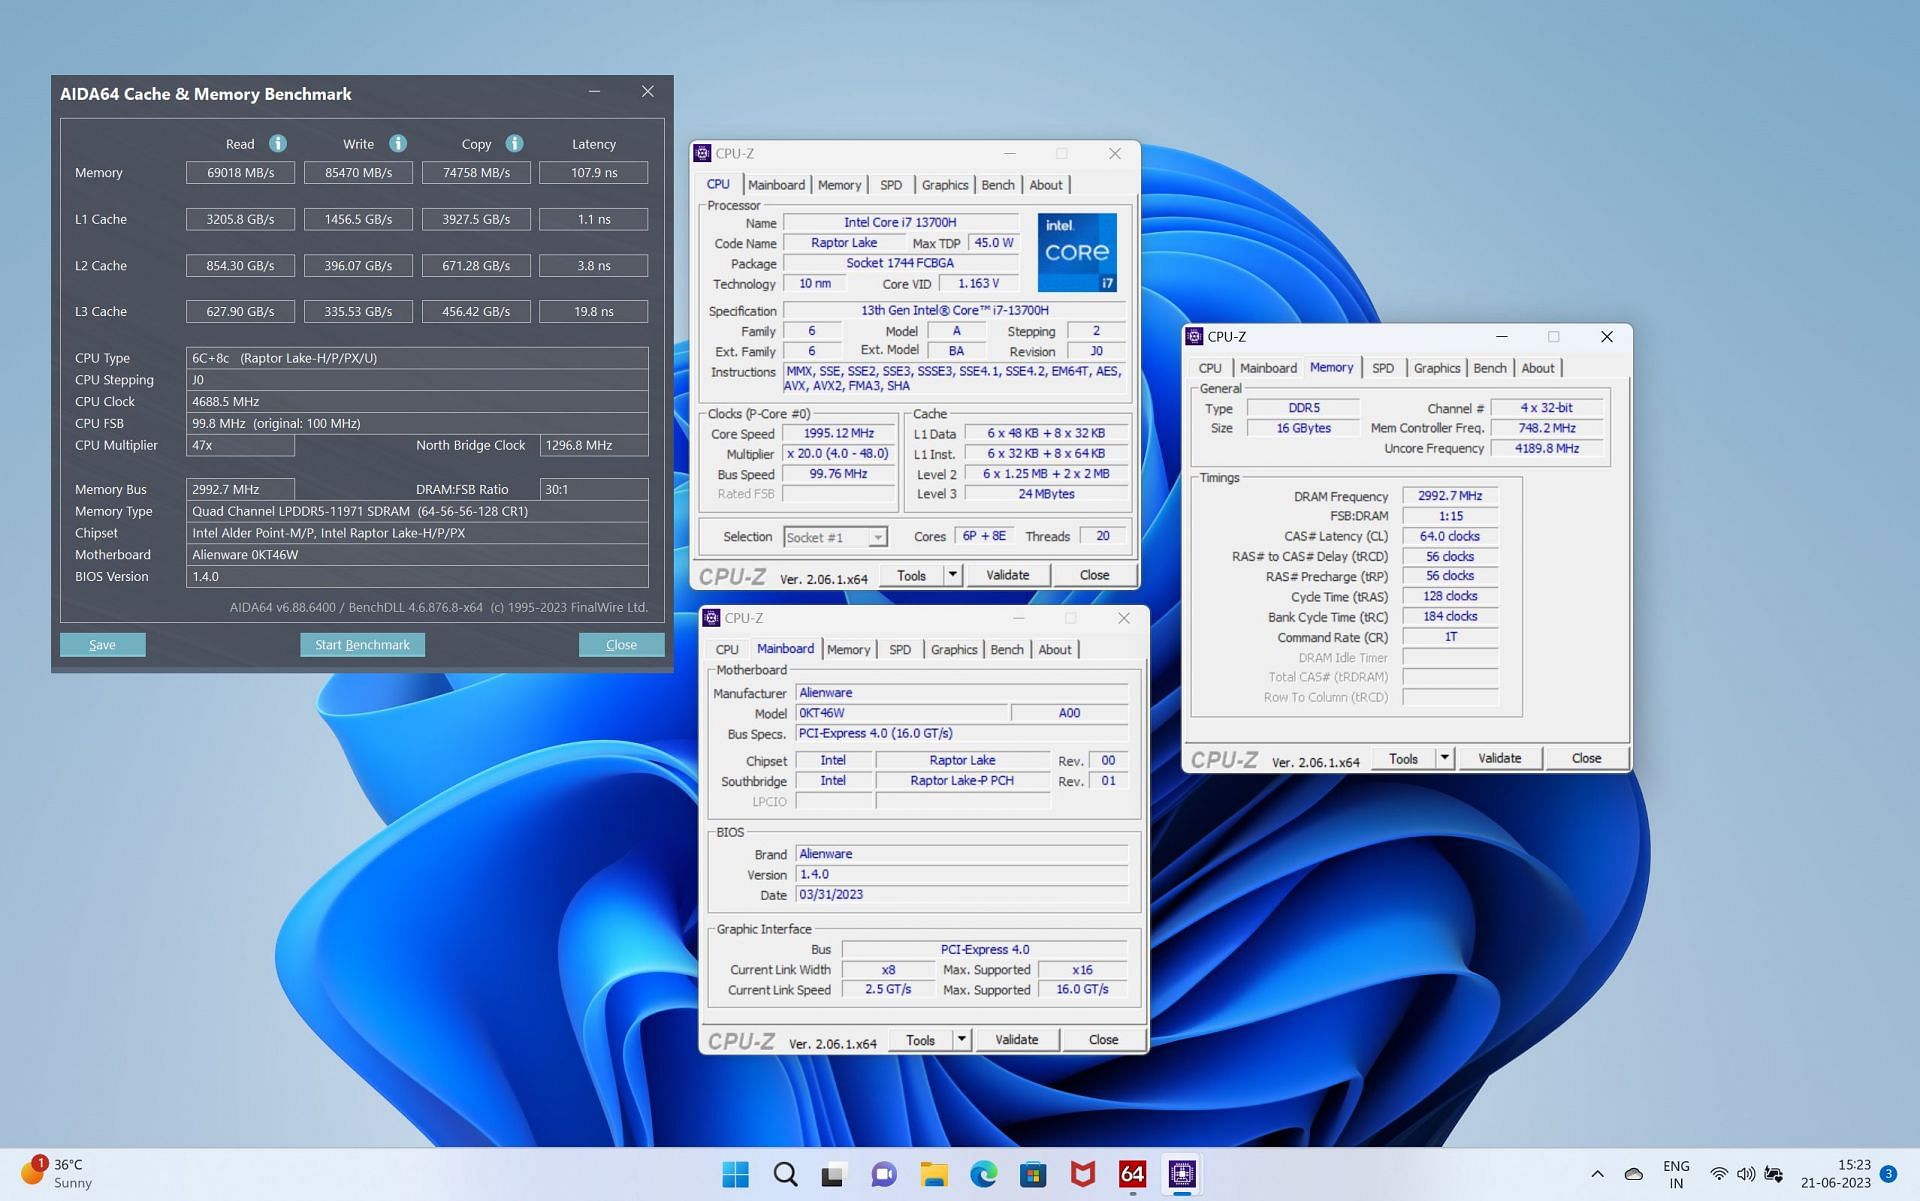1920x1201 pixels.
Task: Open About tab in top CPU-Z window
Action: [1046, 185]
